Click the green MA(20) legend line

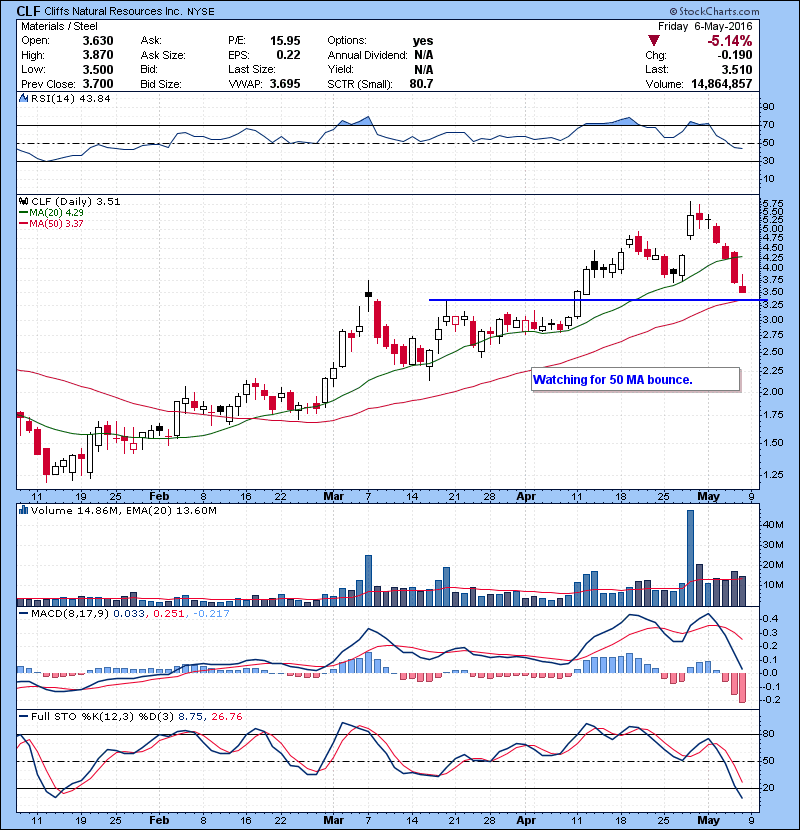coord(23,212)
